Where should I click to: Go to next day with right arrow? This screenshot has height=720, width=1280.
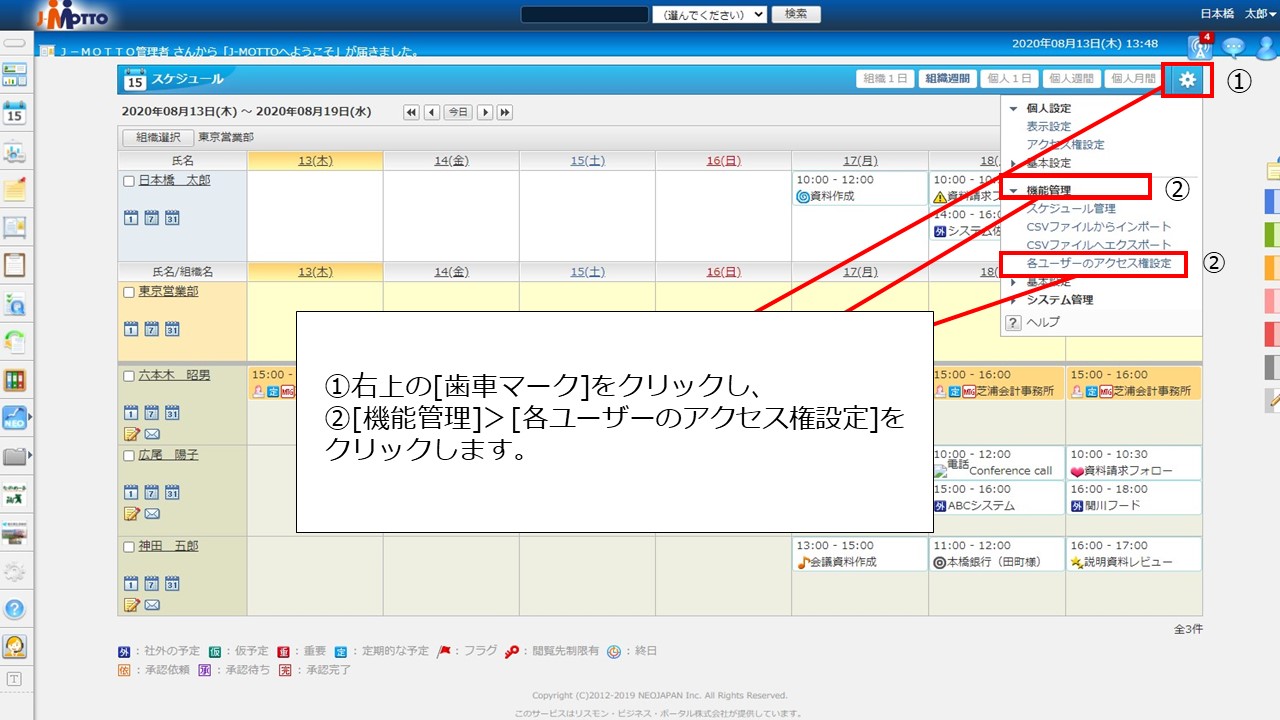pyautogui.click(x=485, y=112)
